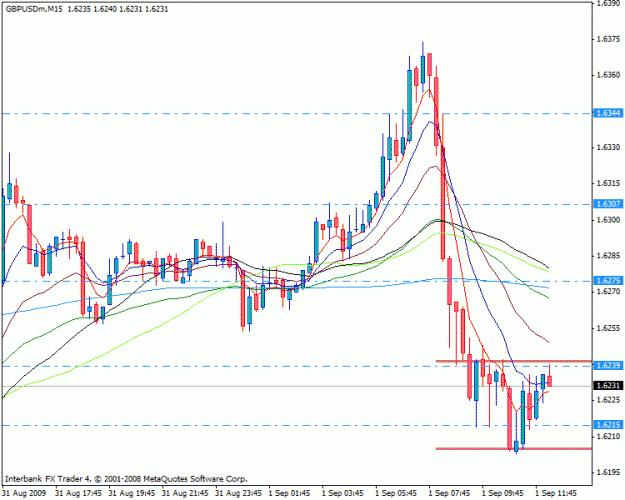The width and height of the screenshot is (625, 500).
Task: Select the 1.6275 blue price level label
Action: pyautogui.click(x=608, y=281)
